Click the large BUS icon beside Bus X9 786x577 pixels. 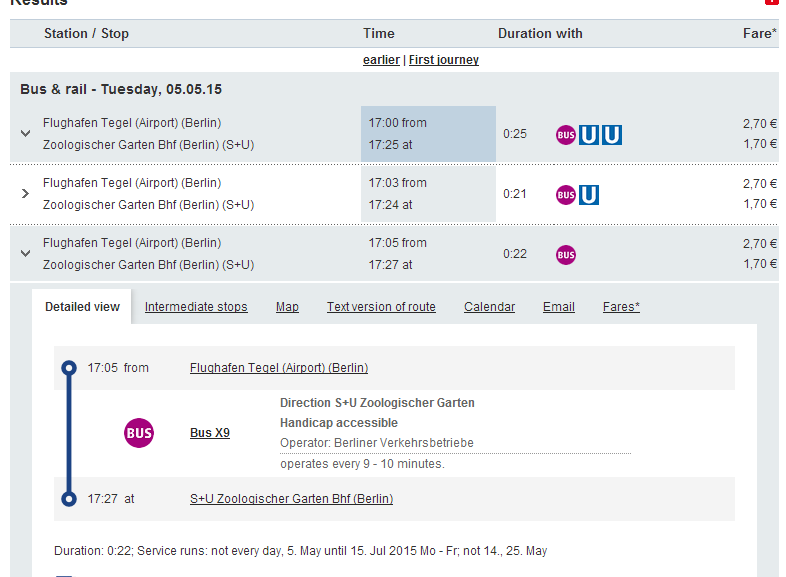[x=139, y=433]
